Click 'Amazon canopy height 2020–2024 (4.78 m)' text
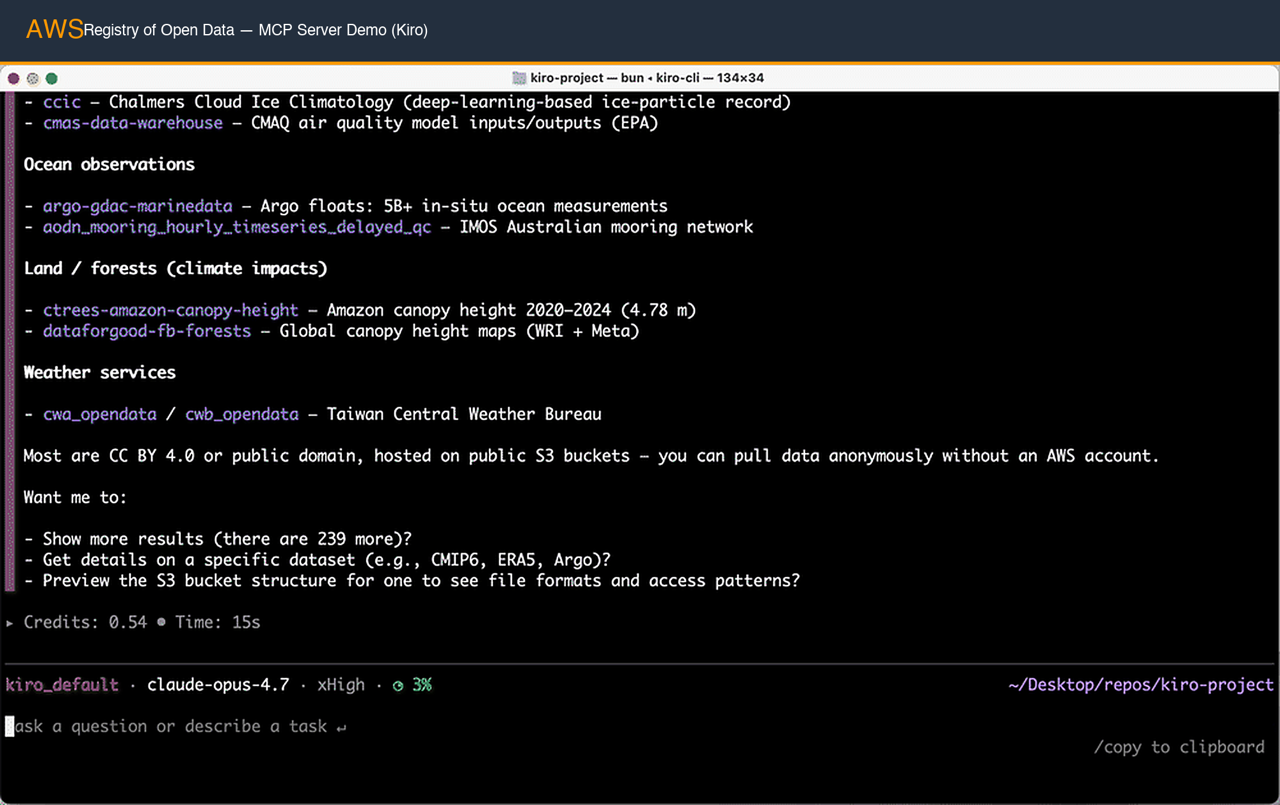 click(511, 310)
